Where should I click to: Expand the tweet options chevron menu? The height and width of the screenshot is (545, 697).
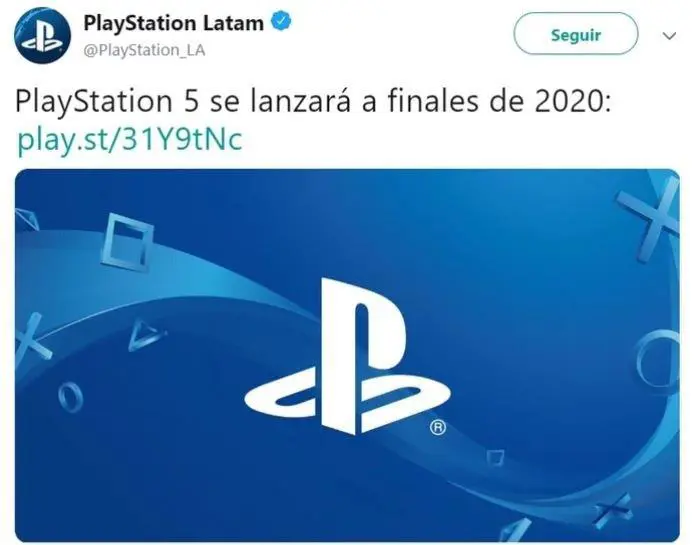coord(669,36)
